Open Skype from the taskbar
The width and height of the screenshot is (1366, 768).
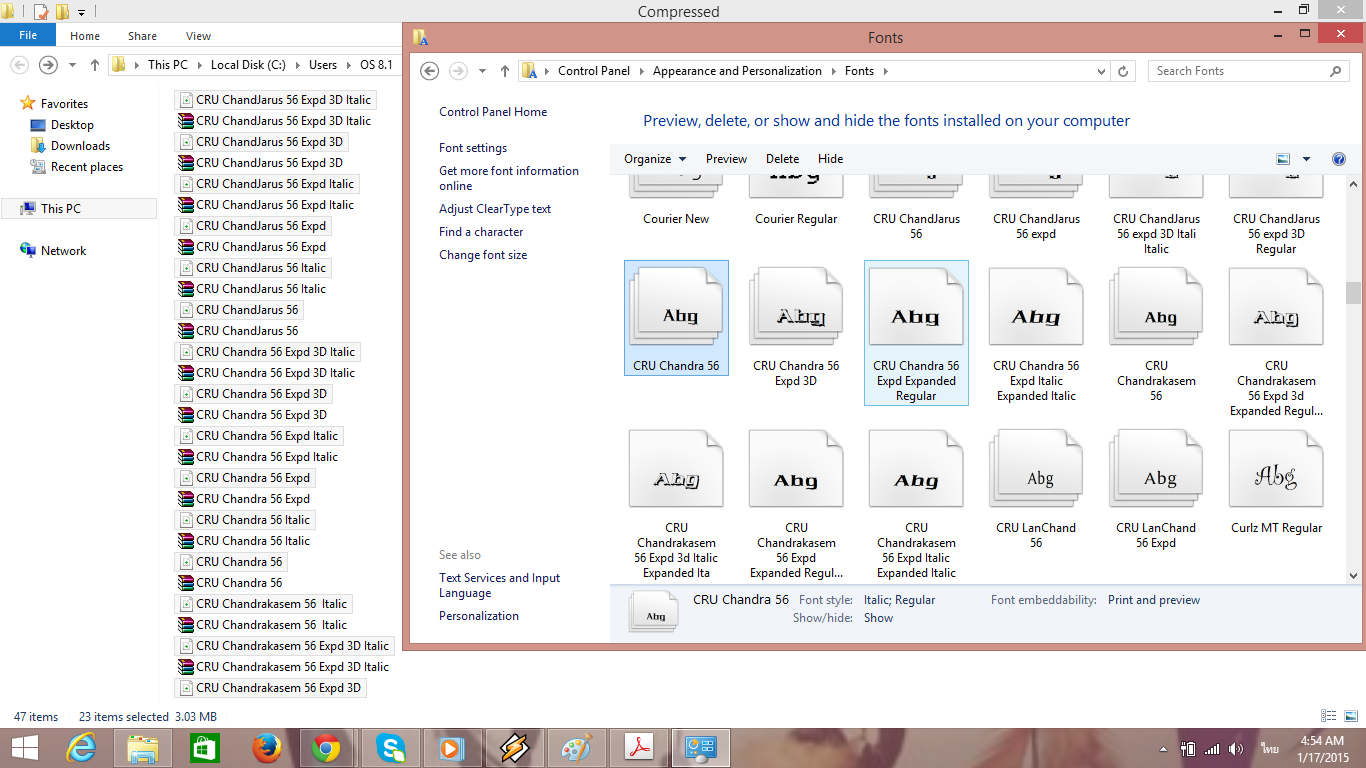click(391, 747)
